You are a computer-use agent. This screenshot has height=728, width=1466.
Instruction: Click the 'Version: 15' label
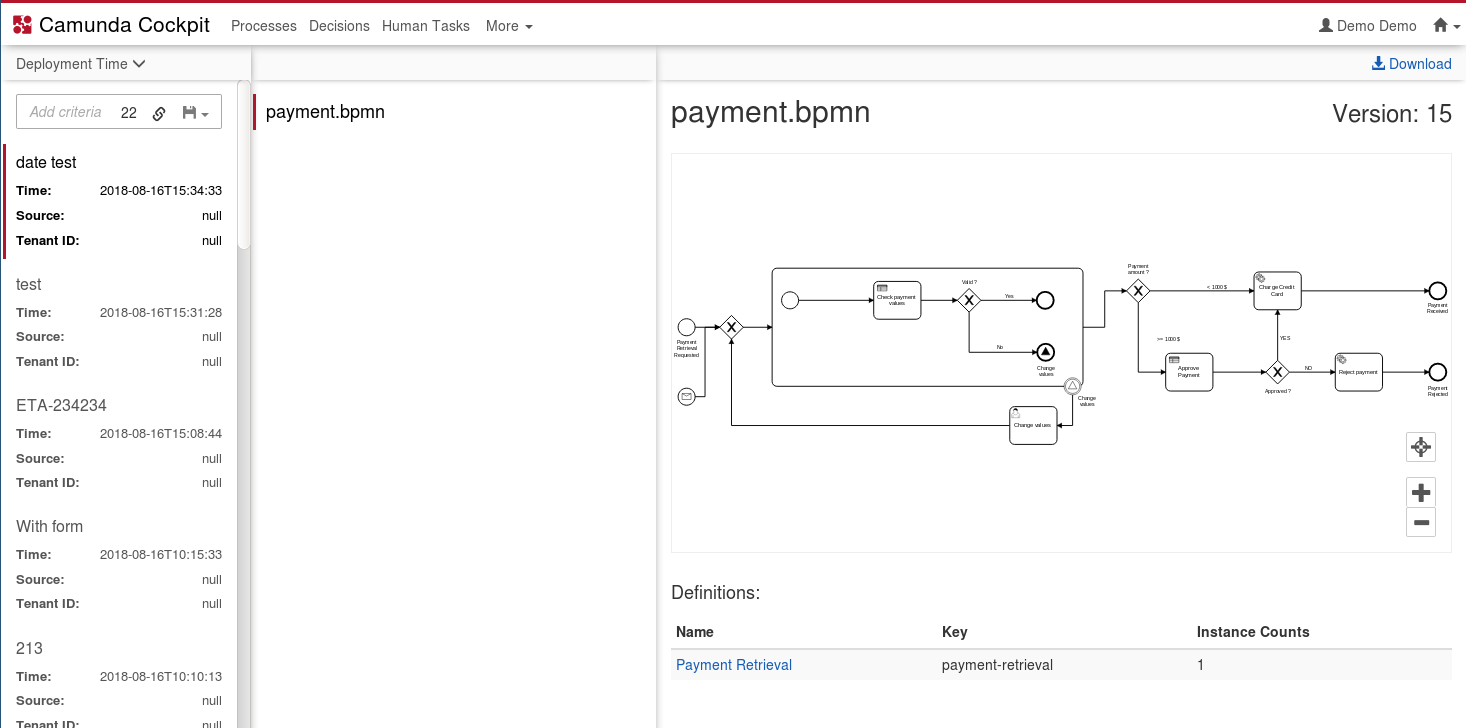coord(1392,114)
